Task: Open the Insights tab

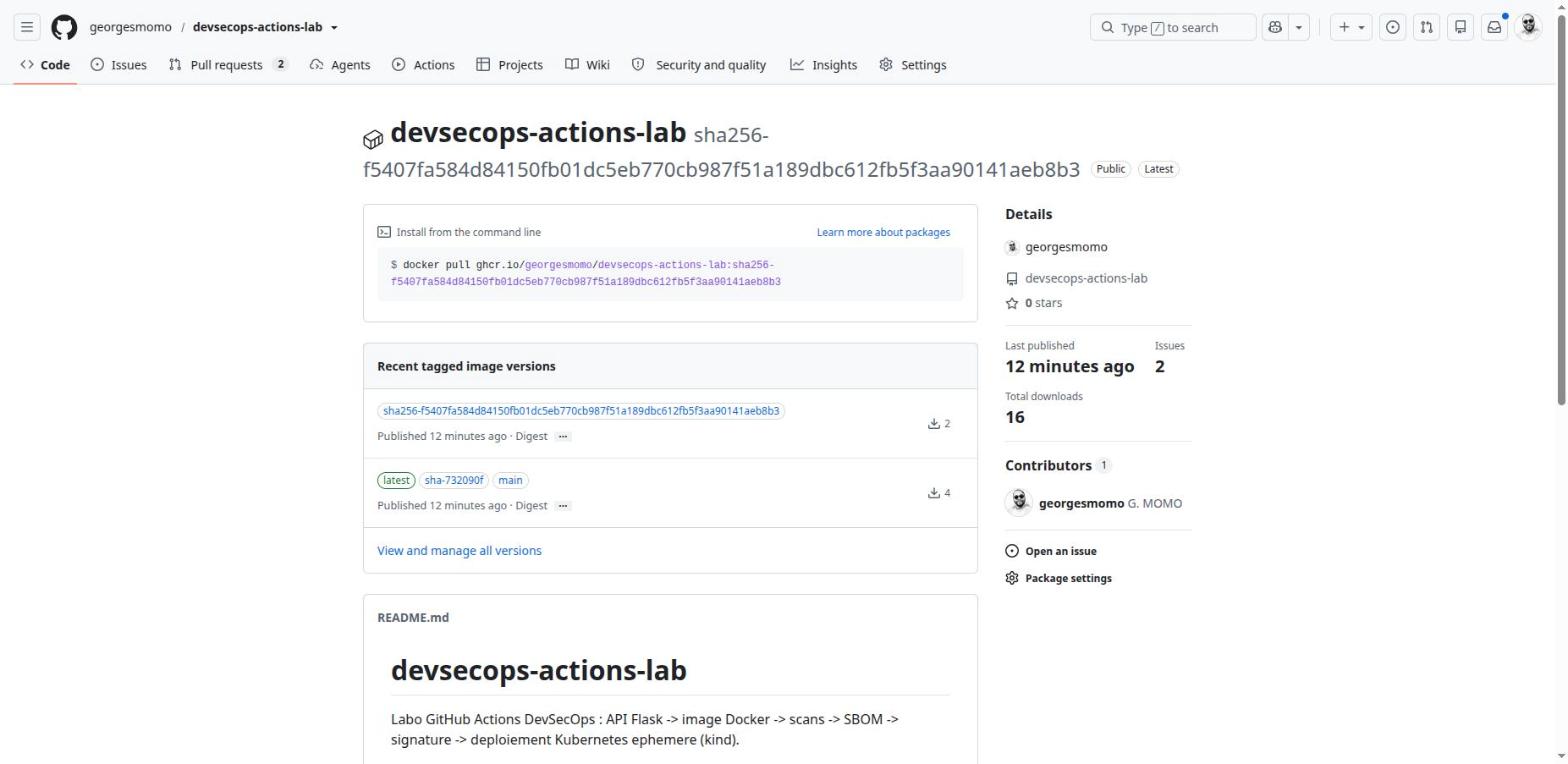Action: click(x=823, y=65)
